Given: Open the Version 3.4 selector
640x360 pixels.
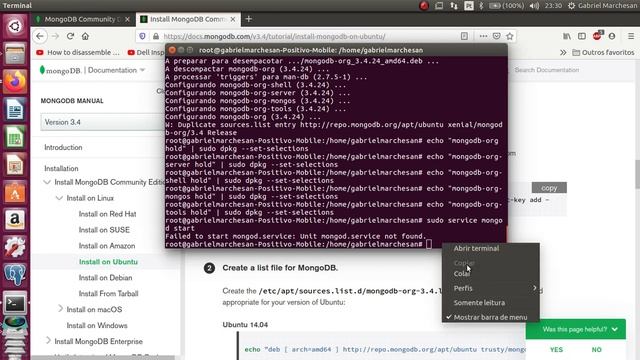Looking at the screenshot, I should (x=102, y=122).
